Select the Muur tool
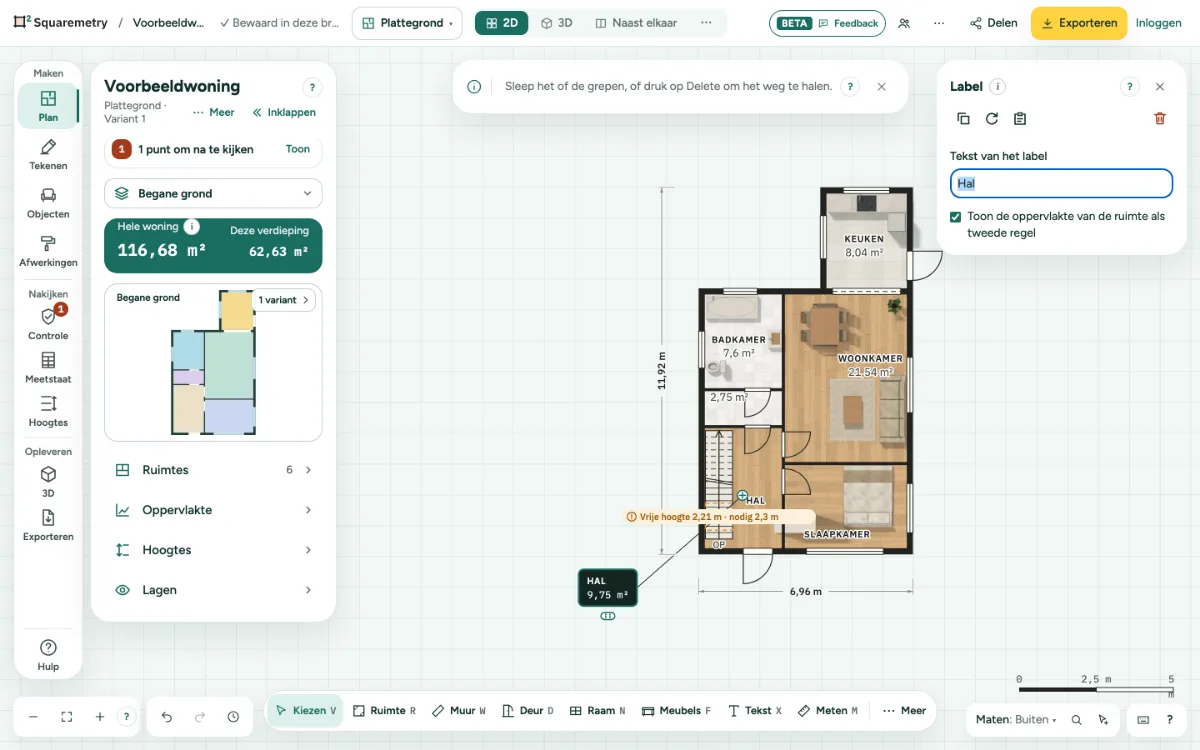The width and height of the screenshot is (1200, 750). pos(459,711)
